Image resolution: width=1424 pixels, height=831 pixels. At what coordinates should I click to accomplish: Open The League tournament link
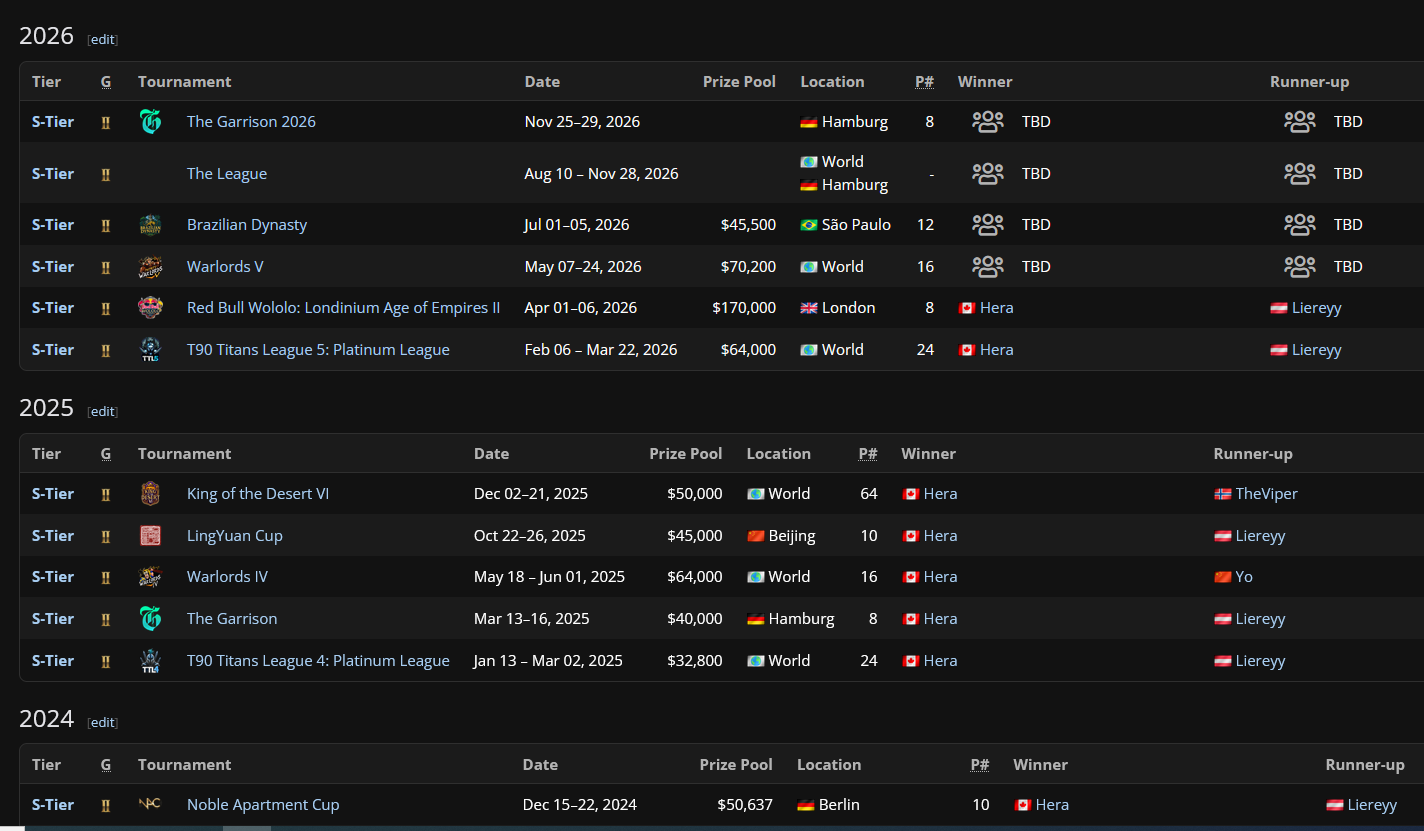pos(227,174)
